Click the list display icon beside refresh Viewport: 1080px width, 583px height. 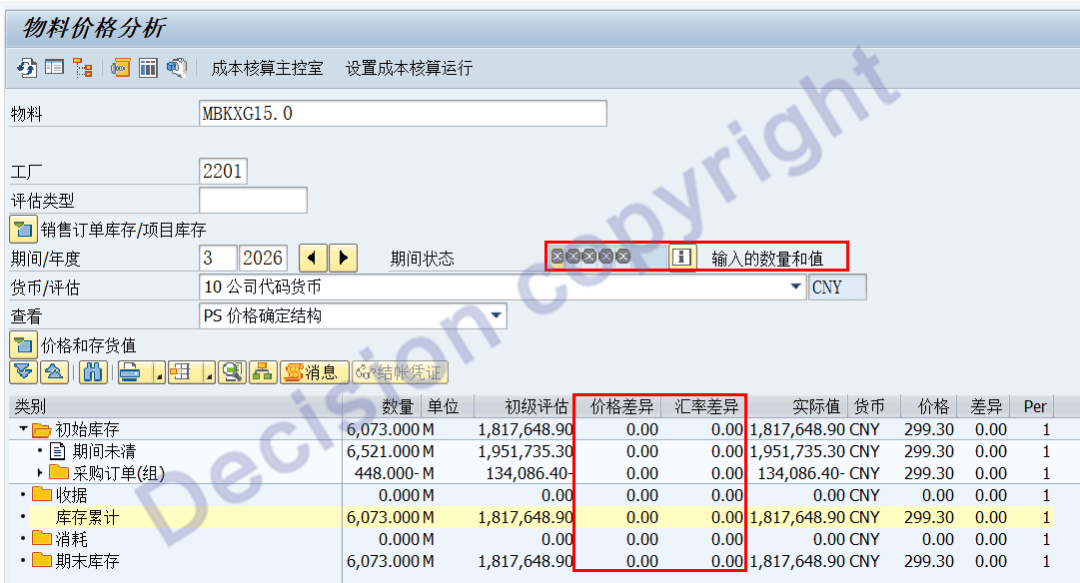click(54, 68)
